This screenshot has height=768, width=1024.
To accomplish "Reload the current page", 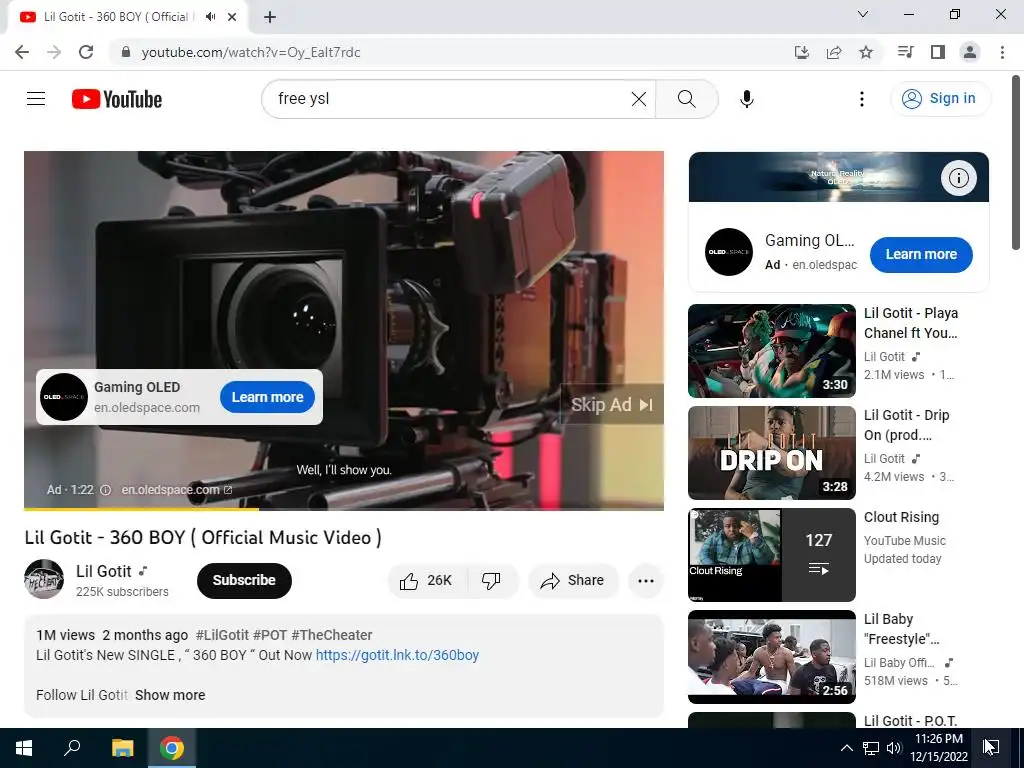I will 86,52.
